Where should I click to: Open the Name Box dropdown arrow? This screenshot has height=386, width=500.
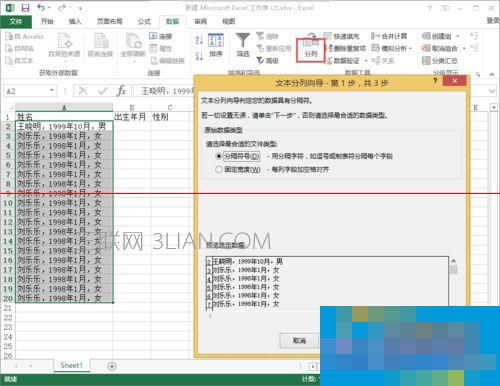(52, 90)
